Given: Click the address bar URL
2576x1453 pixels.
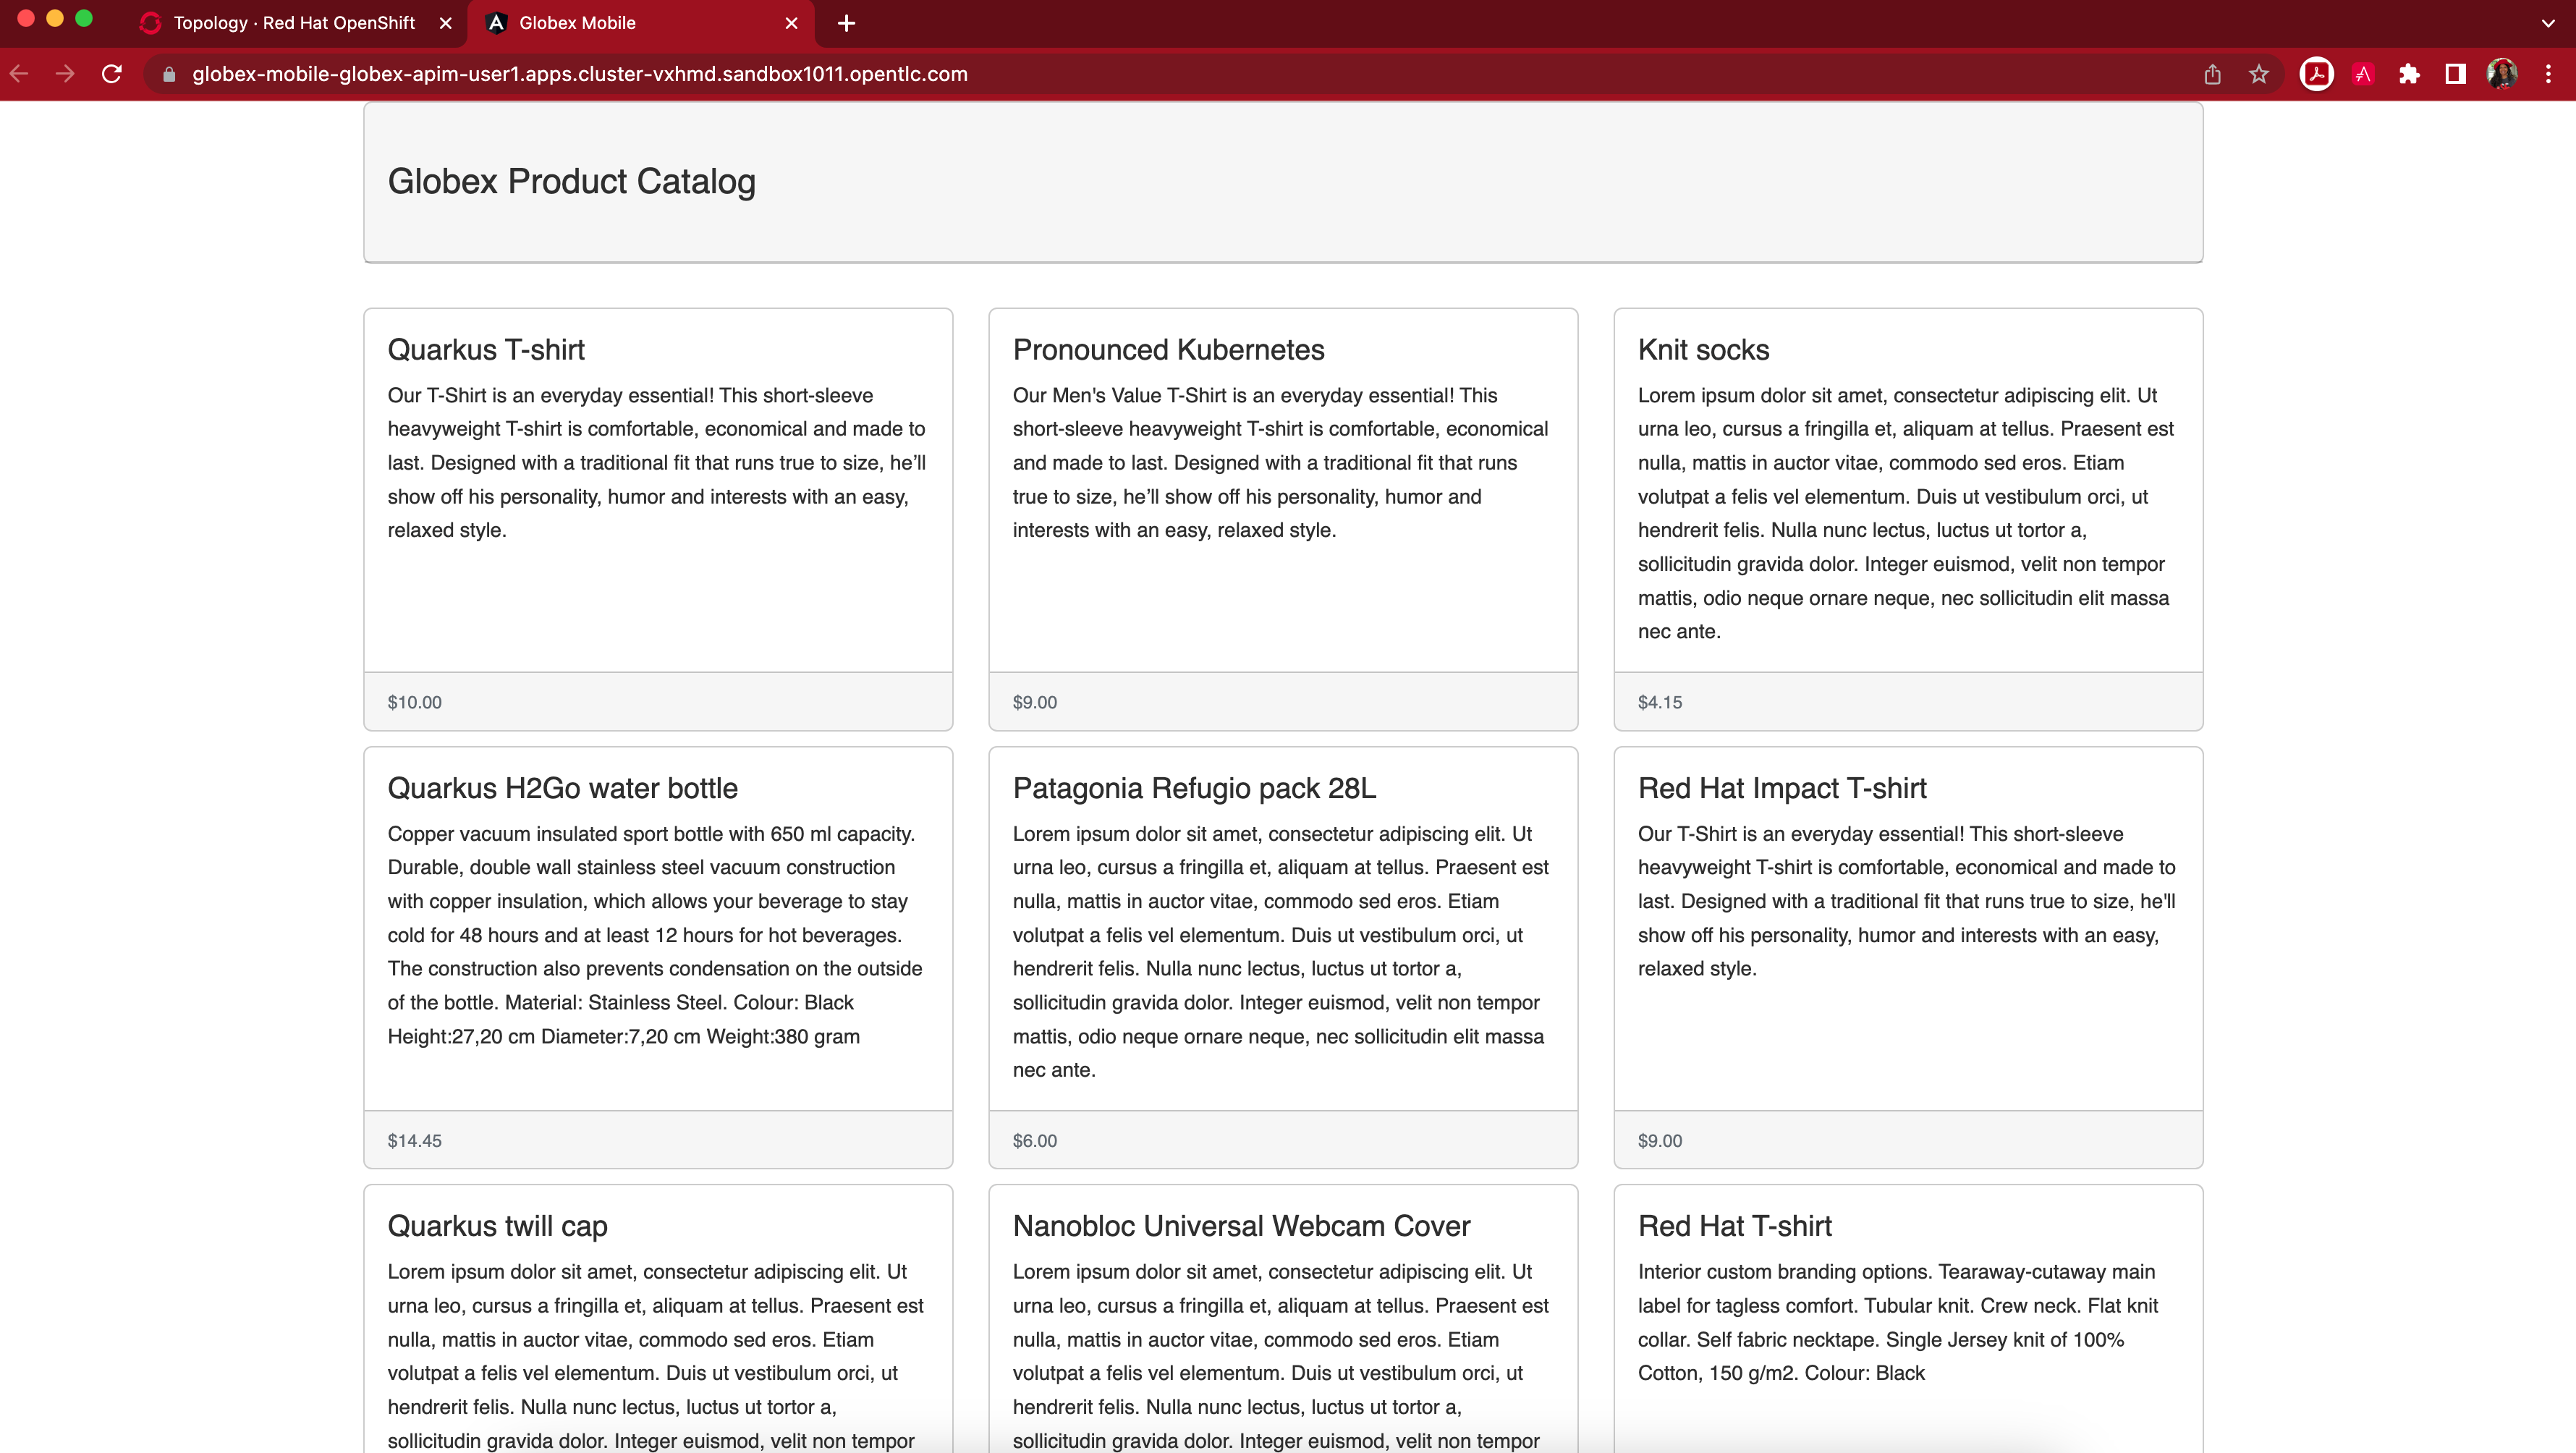Looking at the screenshot, I should [580, 74].
